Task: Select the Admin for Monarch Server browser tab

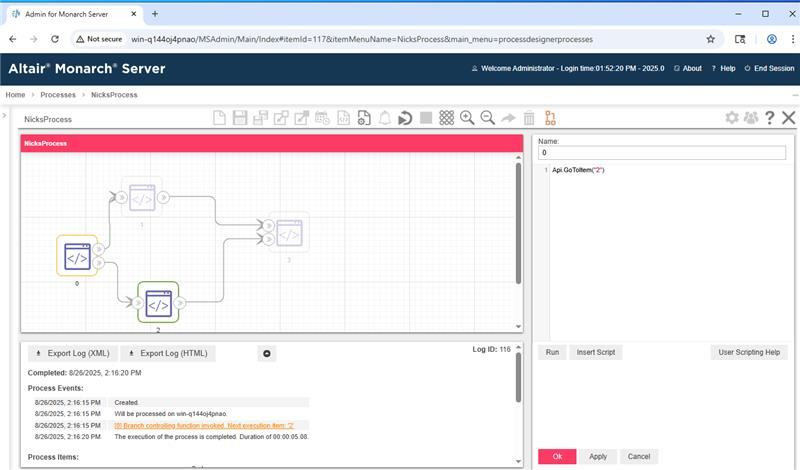Action: (x=74, y=14)
